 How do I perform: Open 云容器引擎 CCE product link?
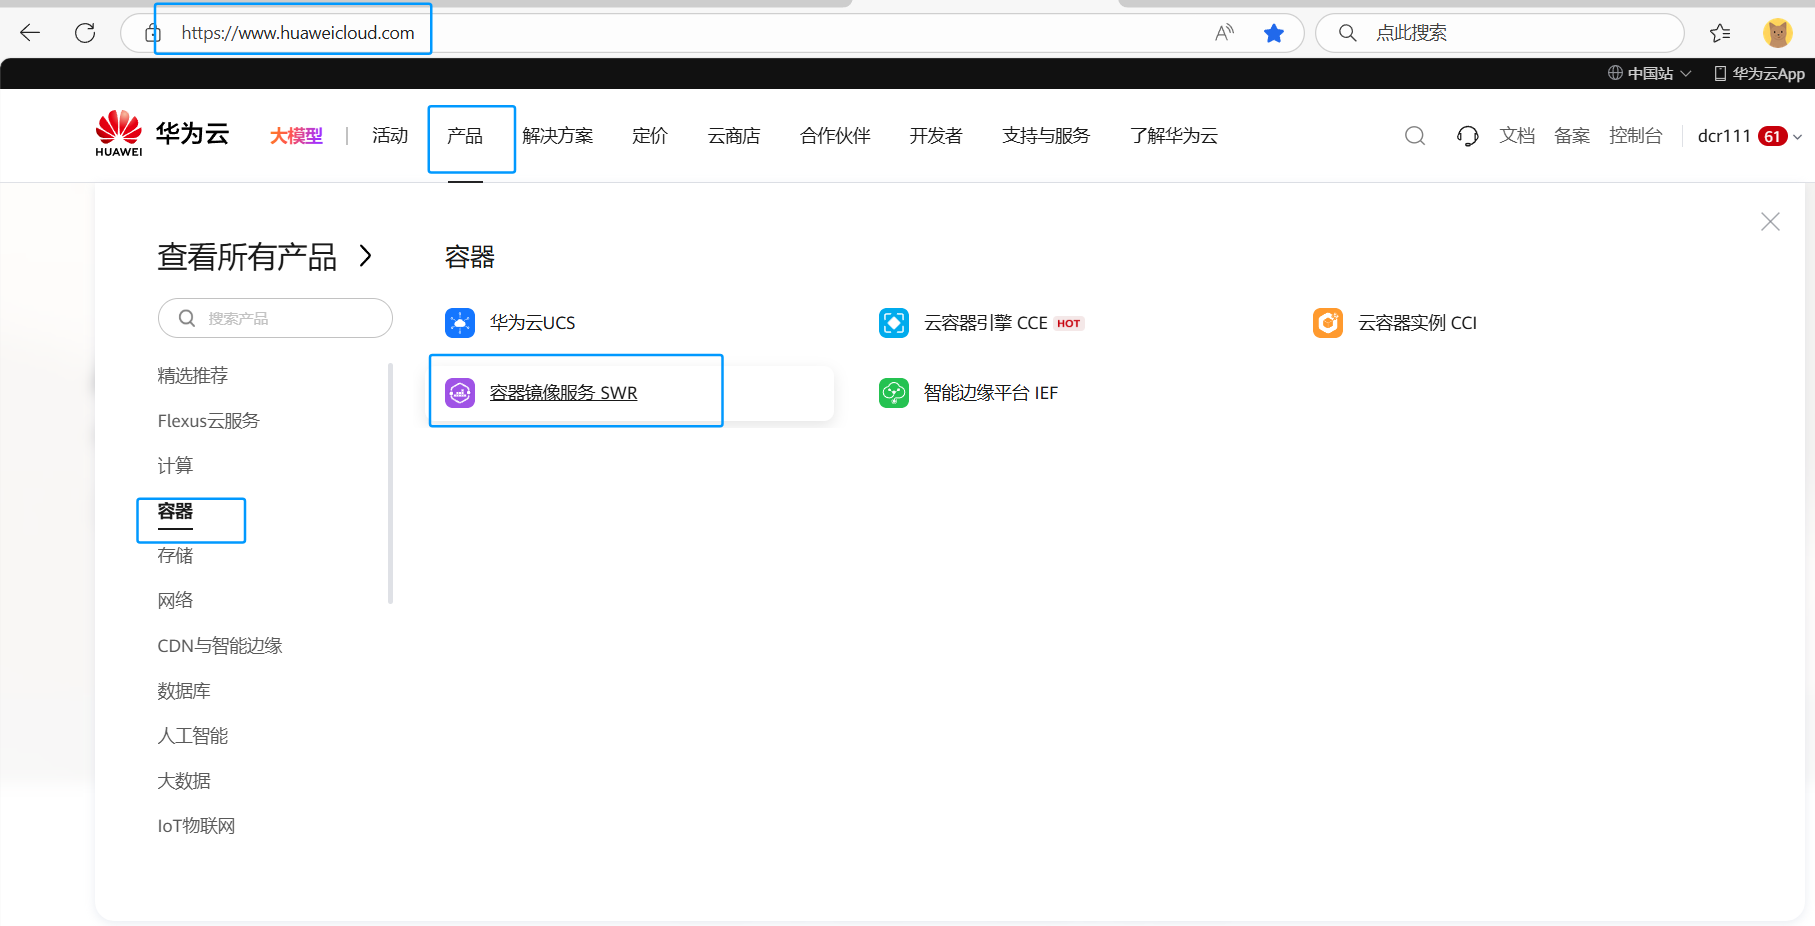(x=986, y=323)
